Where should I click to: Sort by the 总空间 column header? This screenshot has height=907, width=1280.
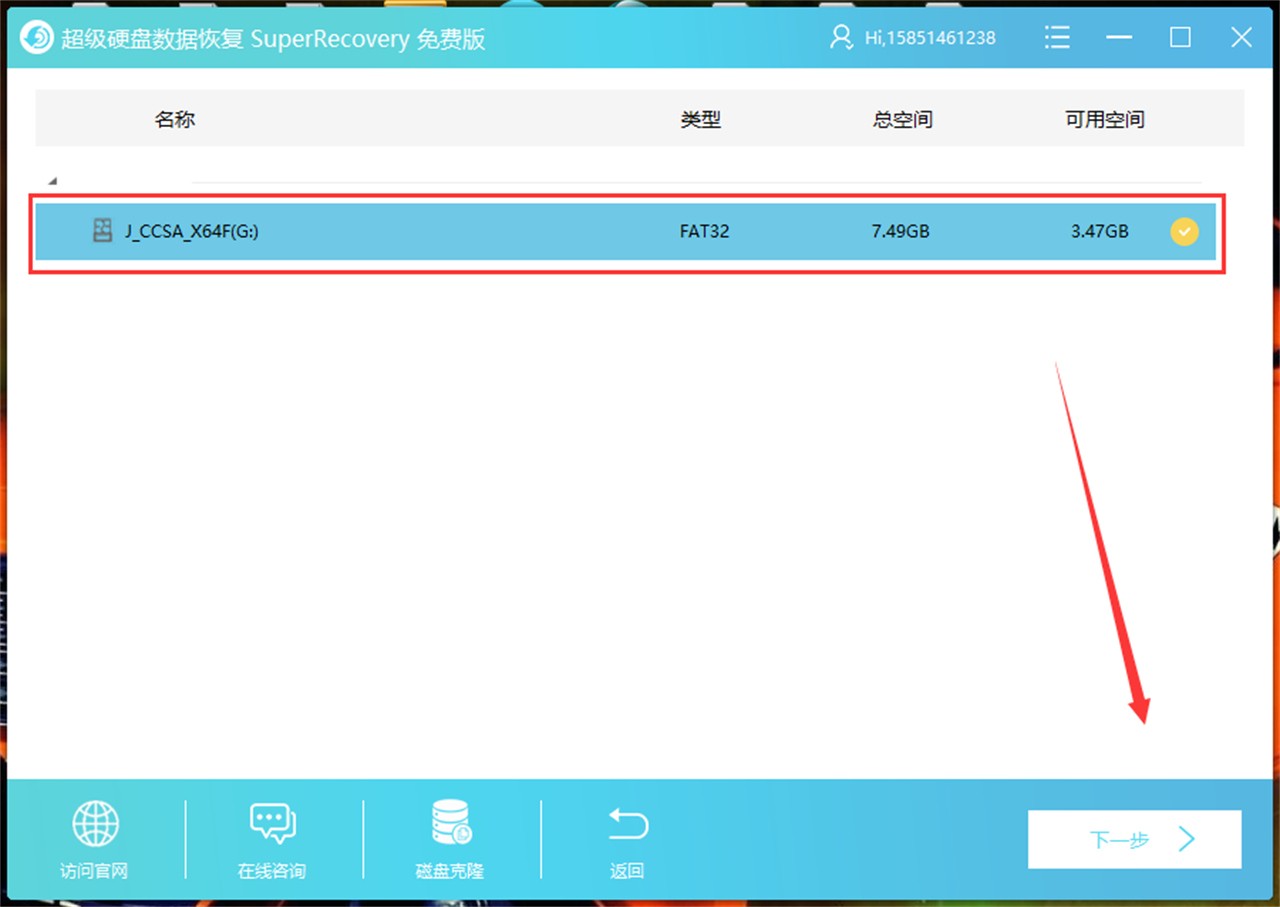click(x=902, y=119)
